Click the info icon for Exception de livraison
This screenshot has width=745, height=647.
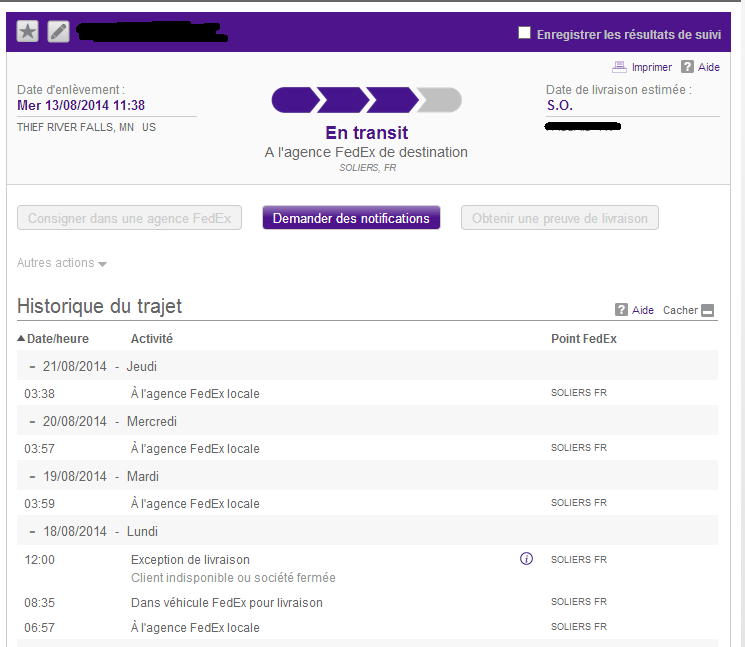[526, 559]
